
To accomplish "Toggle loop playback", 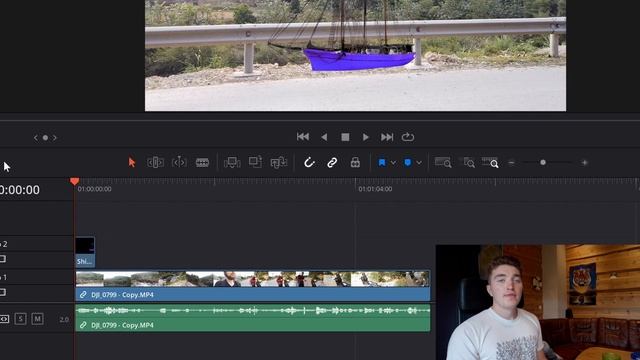I will click(x=408, y=137).
